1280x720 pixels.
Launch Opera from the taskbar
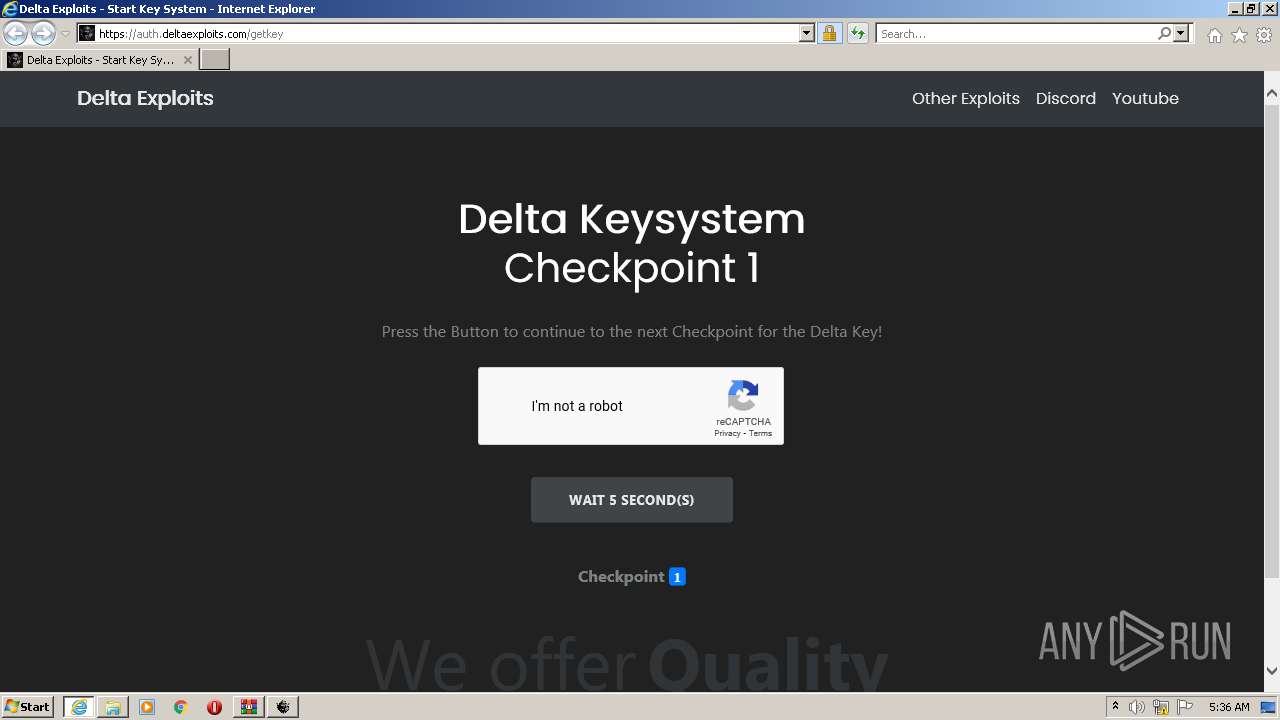coord(214,707)
